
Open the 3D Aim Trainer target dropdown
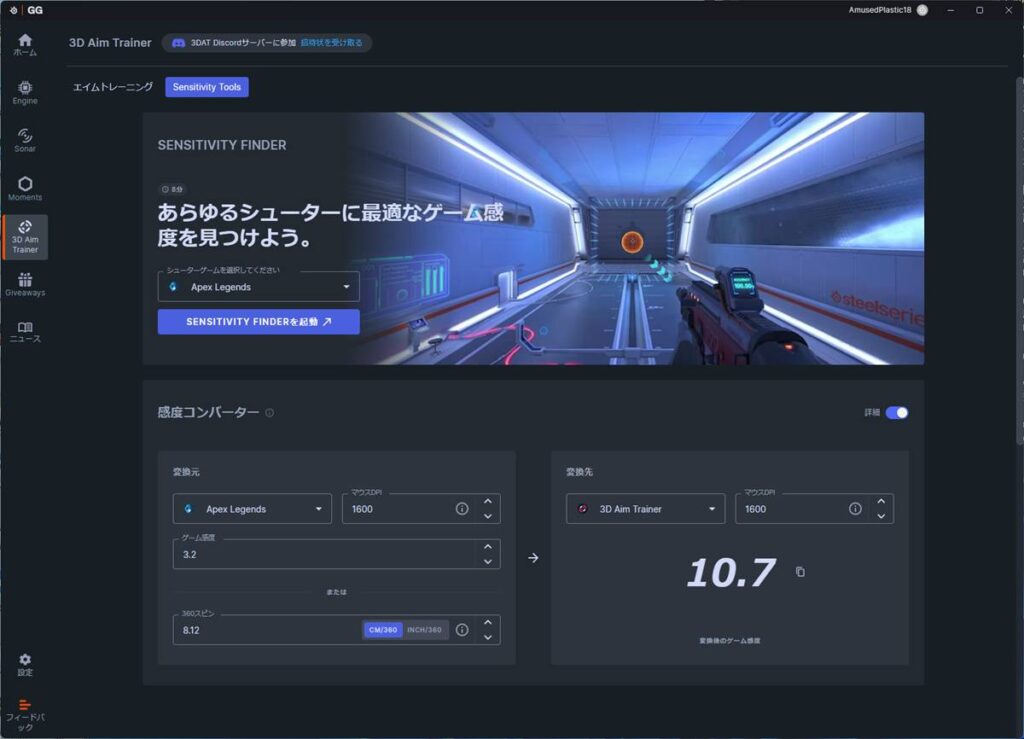tap(645, 509)
